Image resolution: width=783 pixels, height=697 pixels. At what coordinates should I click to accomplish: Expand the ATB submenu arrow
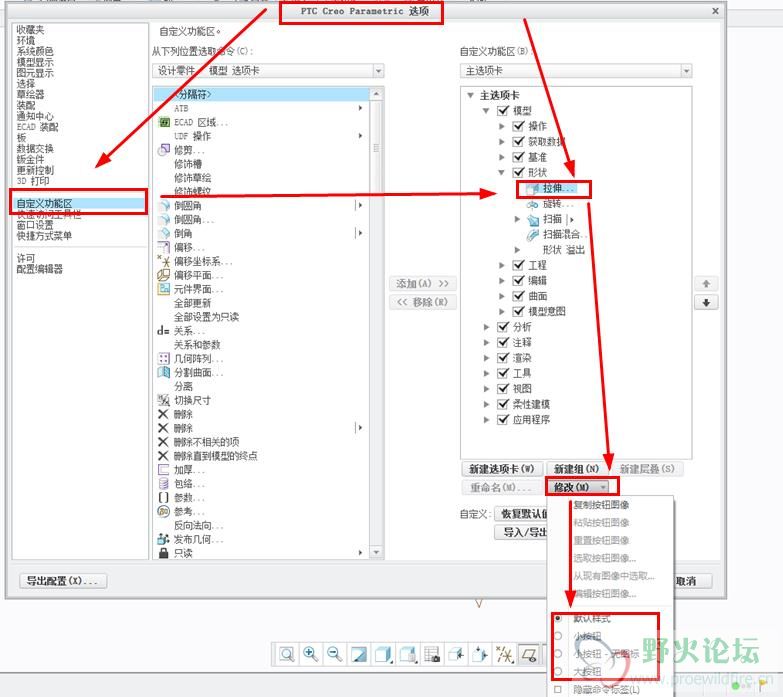click(x=360, y=108)
